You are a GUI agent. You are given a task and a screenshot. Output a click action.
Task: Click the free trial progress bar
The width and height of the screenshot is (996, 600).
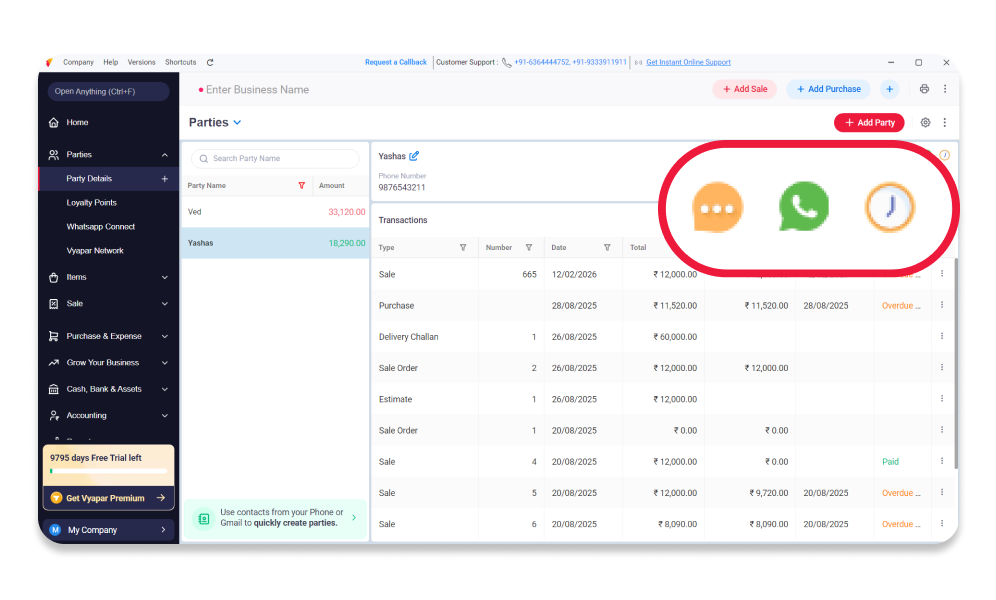(108, 471)
